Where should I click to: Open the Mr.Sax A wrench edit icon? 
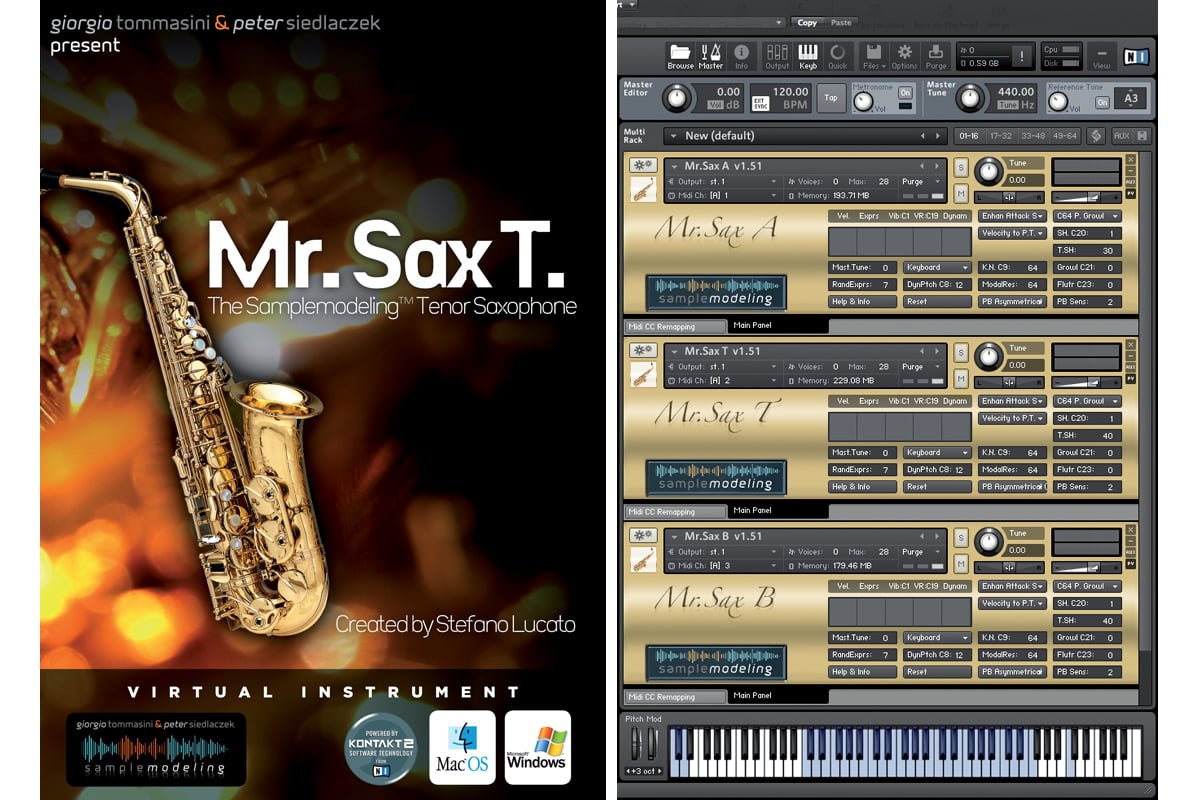tap(641, 166)
